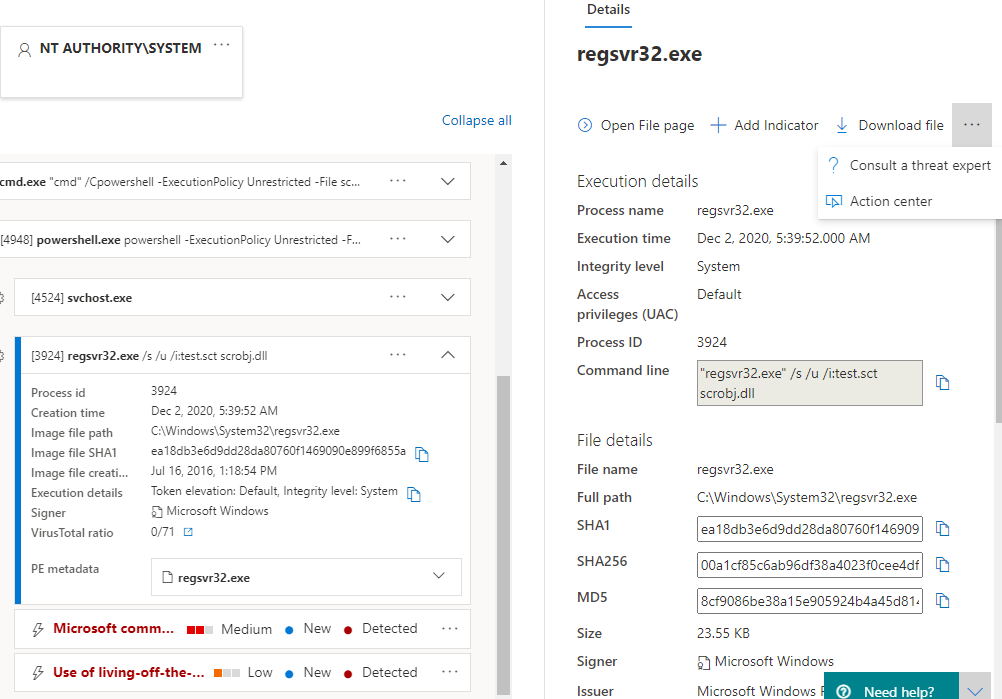Screen dimensions: 1002x699
Task: Collapse the regsvr32.exe process node
Action: click(448, 355)
